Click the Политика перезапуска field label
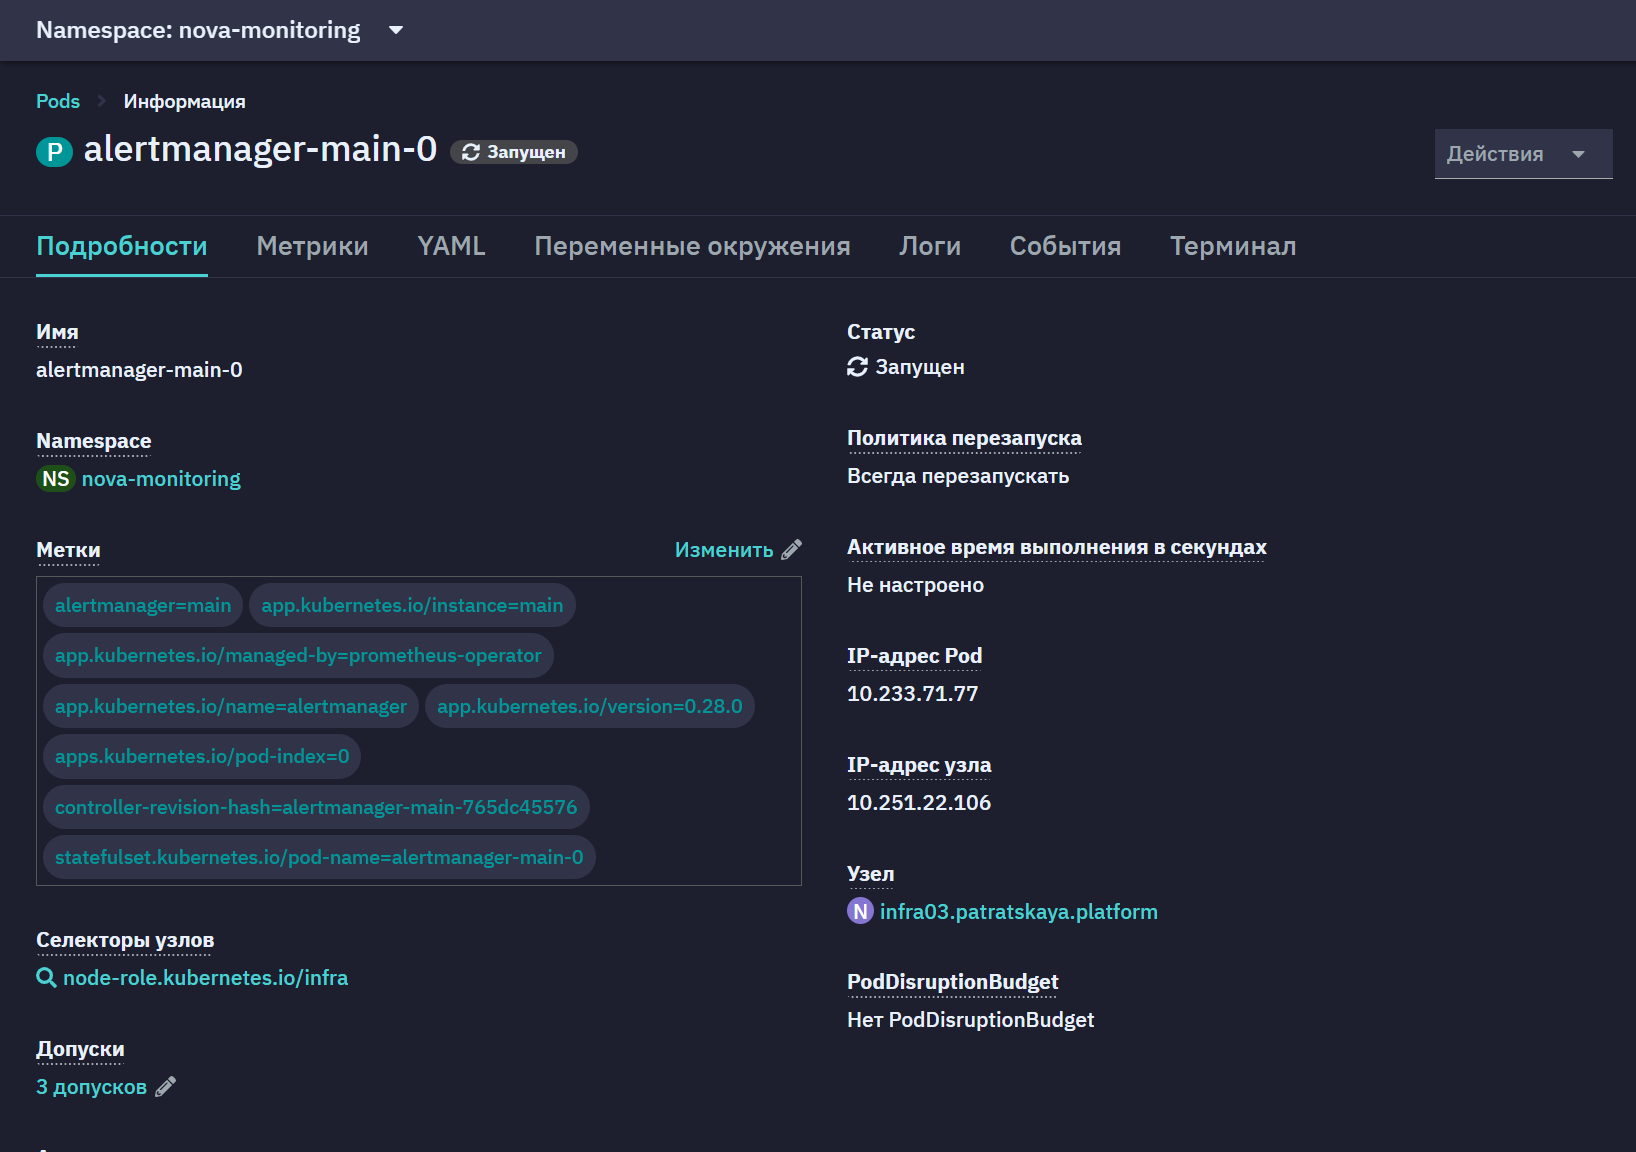 pos(964,438)
